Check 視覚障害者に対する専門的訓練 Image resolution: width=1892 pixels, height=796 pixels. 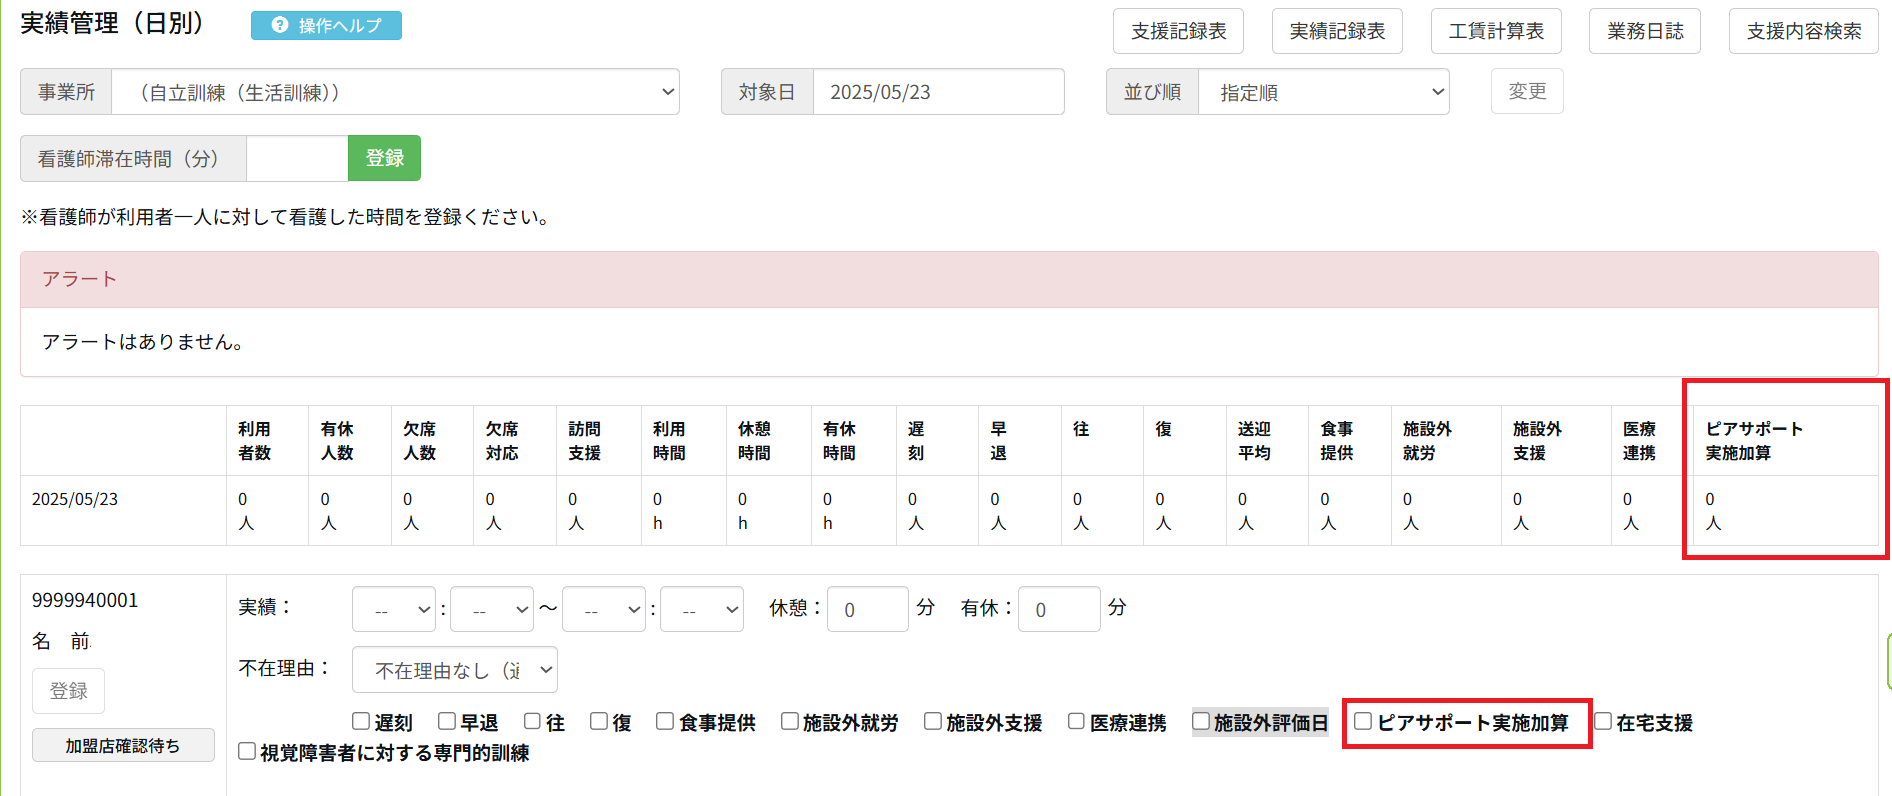pos(247,751)
